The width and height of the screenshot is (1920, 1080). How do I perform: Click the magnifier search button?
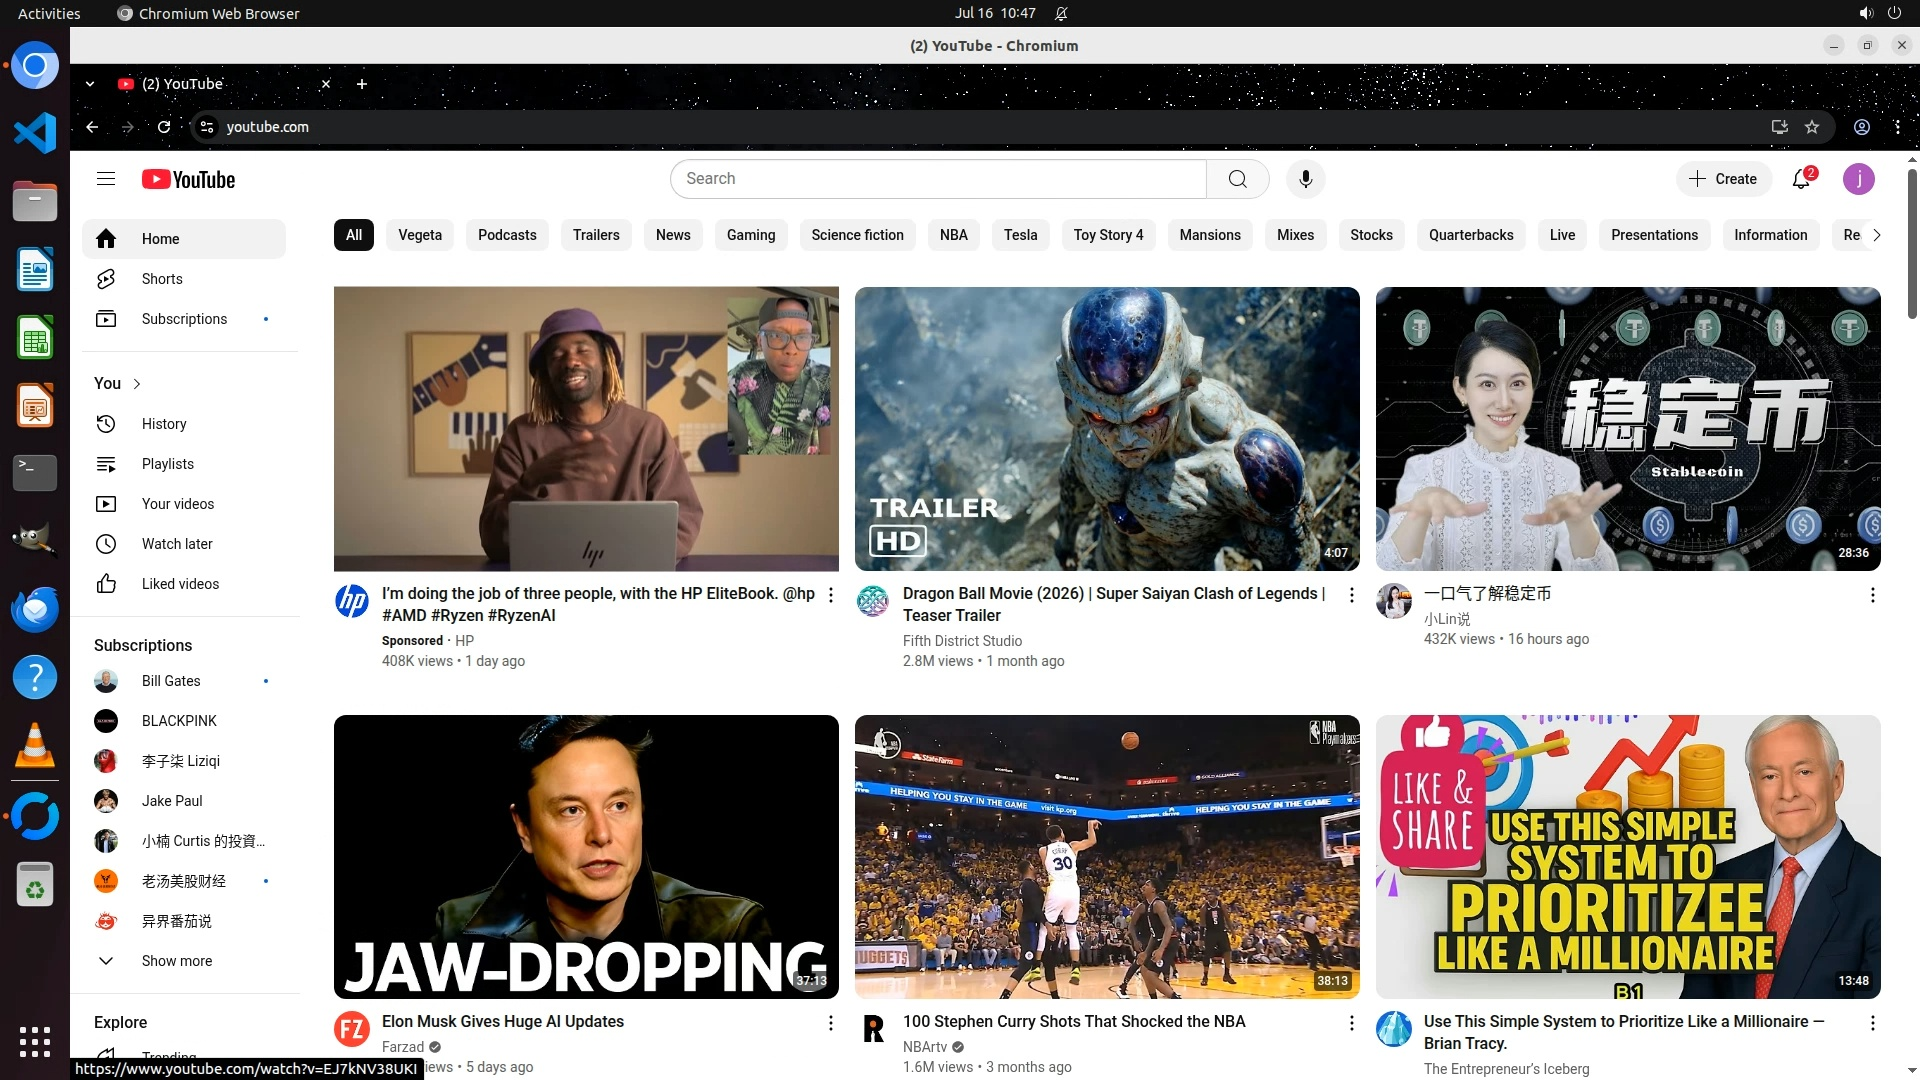(x=1237, y=179)
